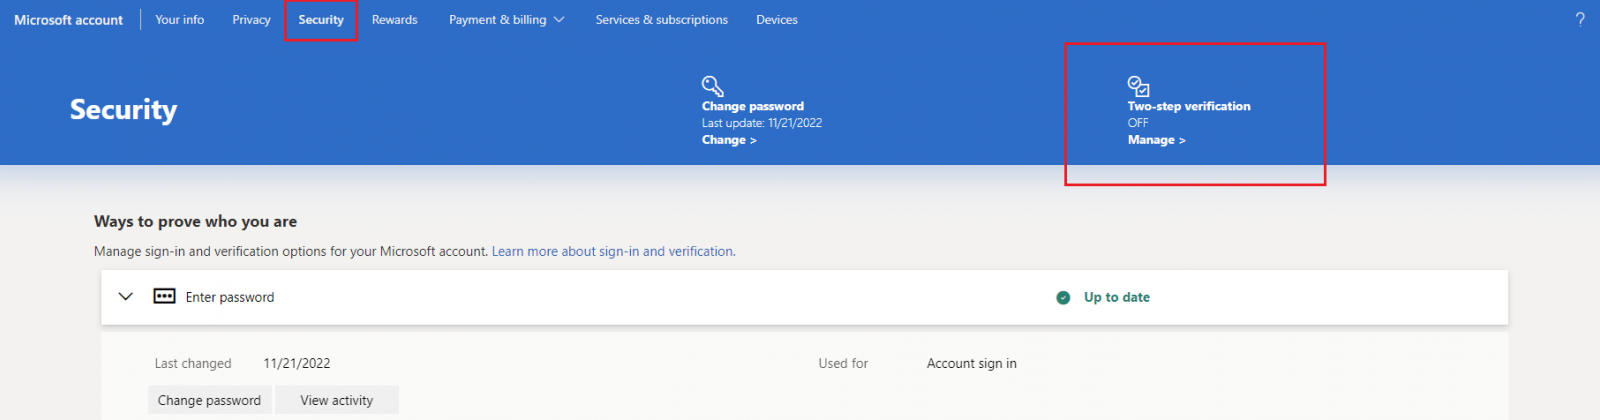Click the Two-step verification shield icon
1600x420 pixels.
1138,86
